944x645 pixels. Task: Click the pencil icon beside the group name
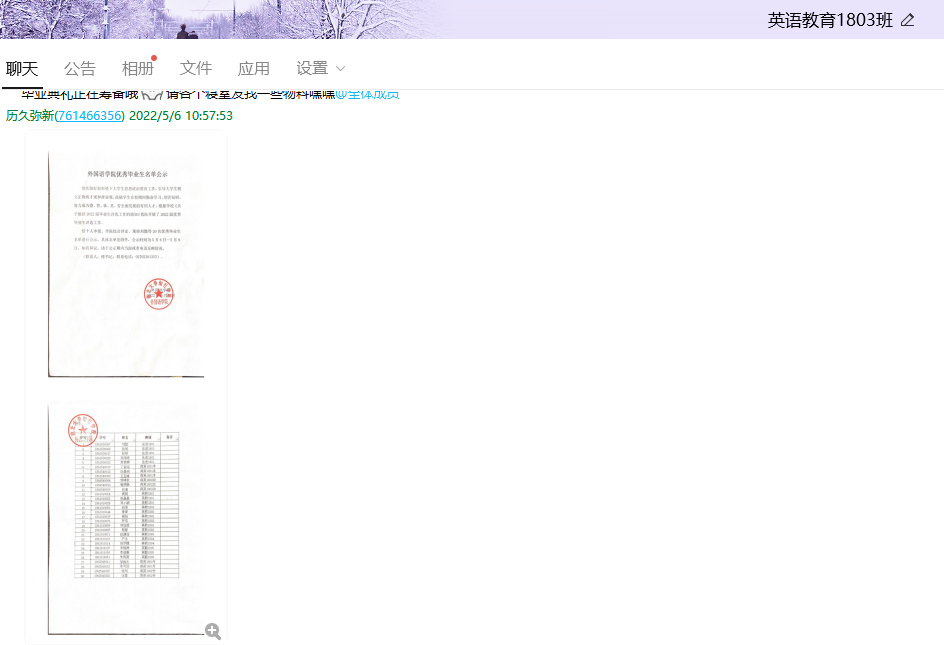coord(907,20)
